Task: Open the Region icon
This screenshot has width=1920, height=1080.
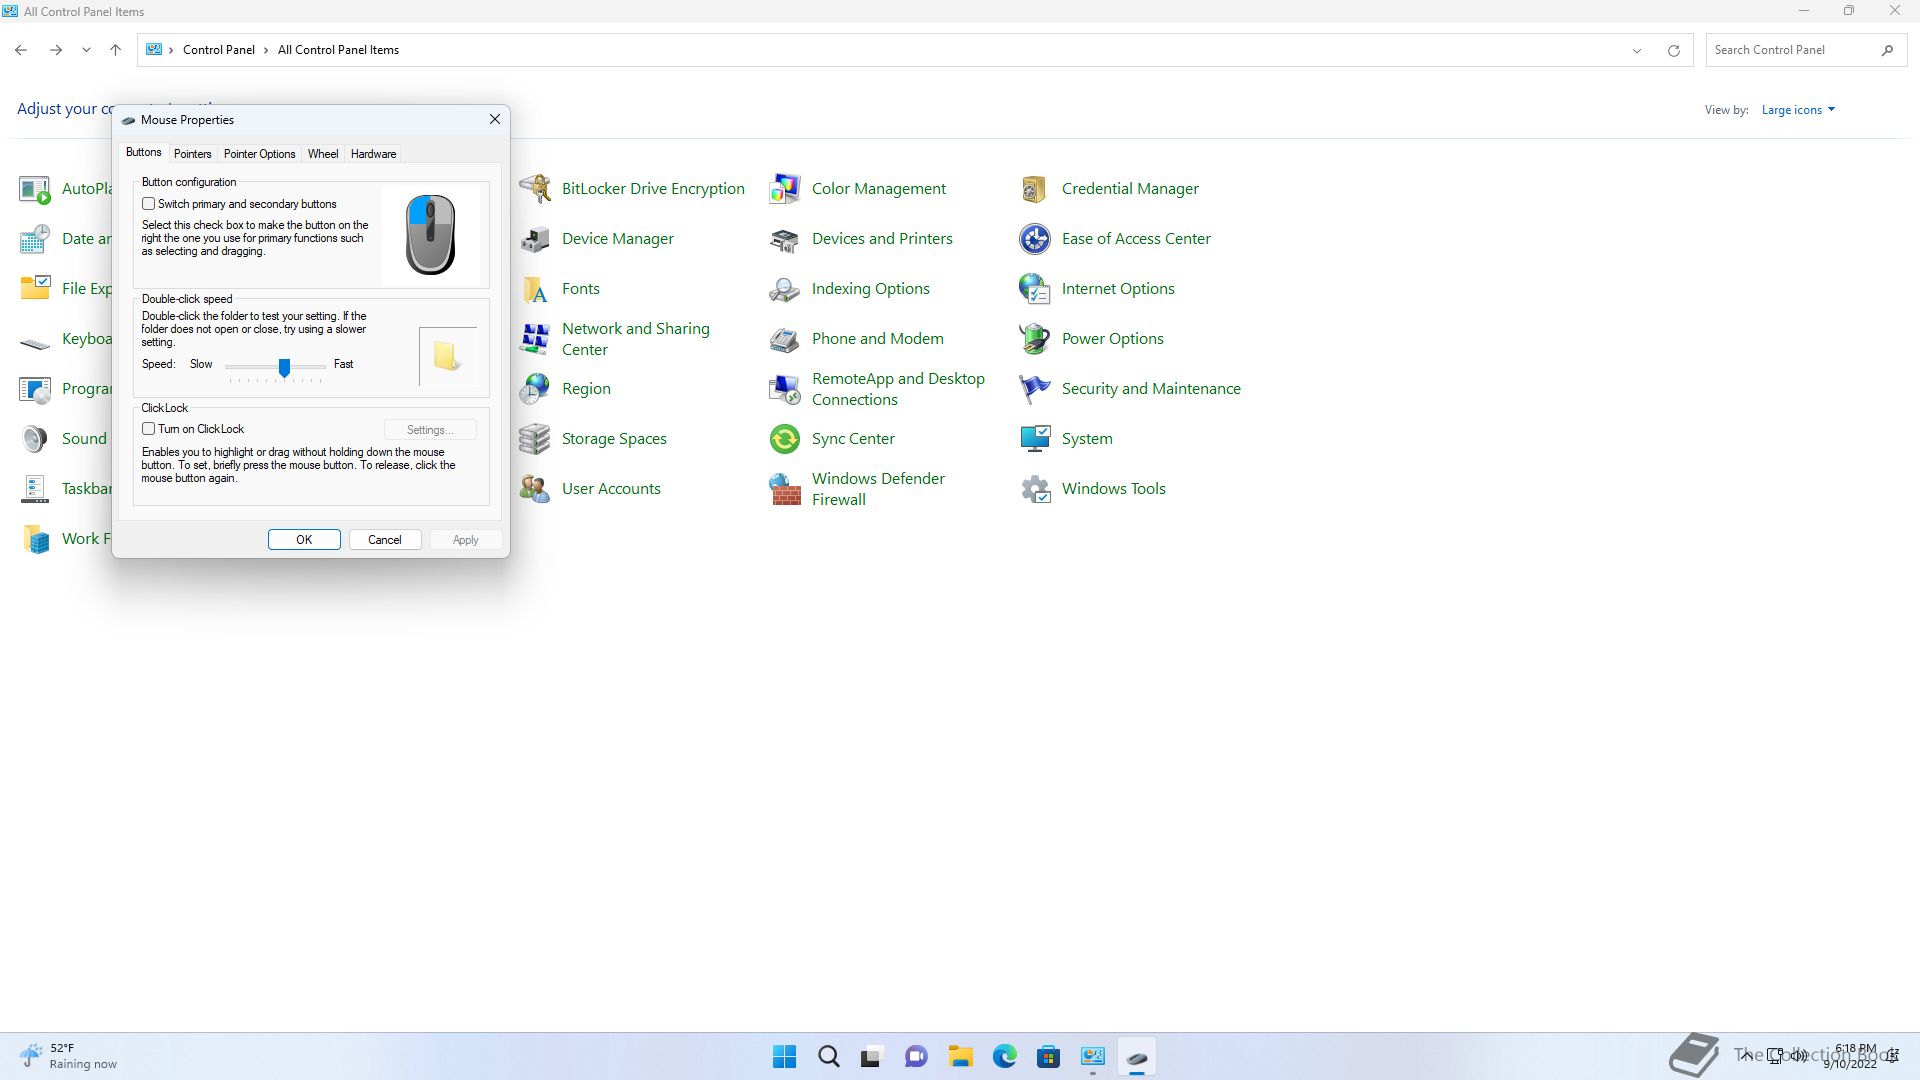Action: 535,388
